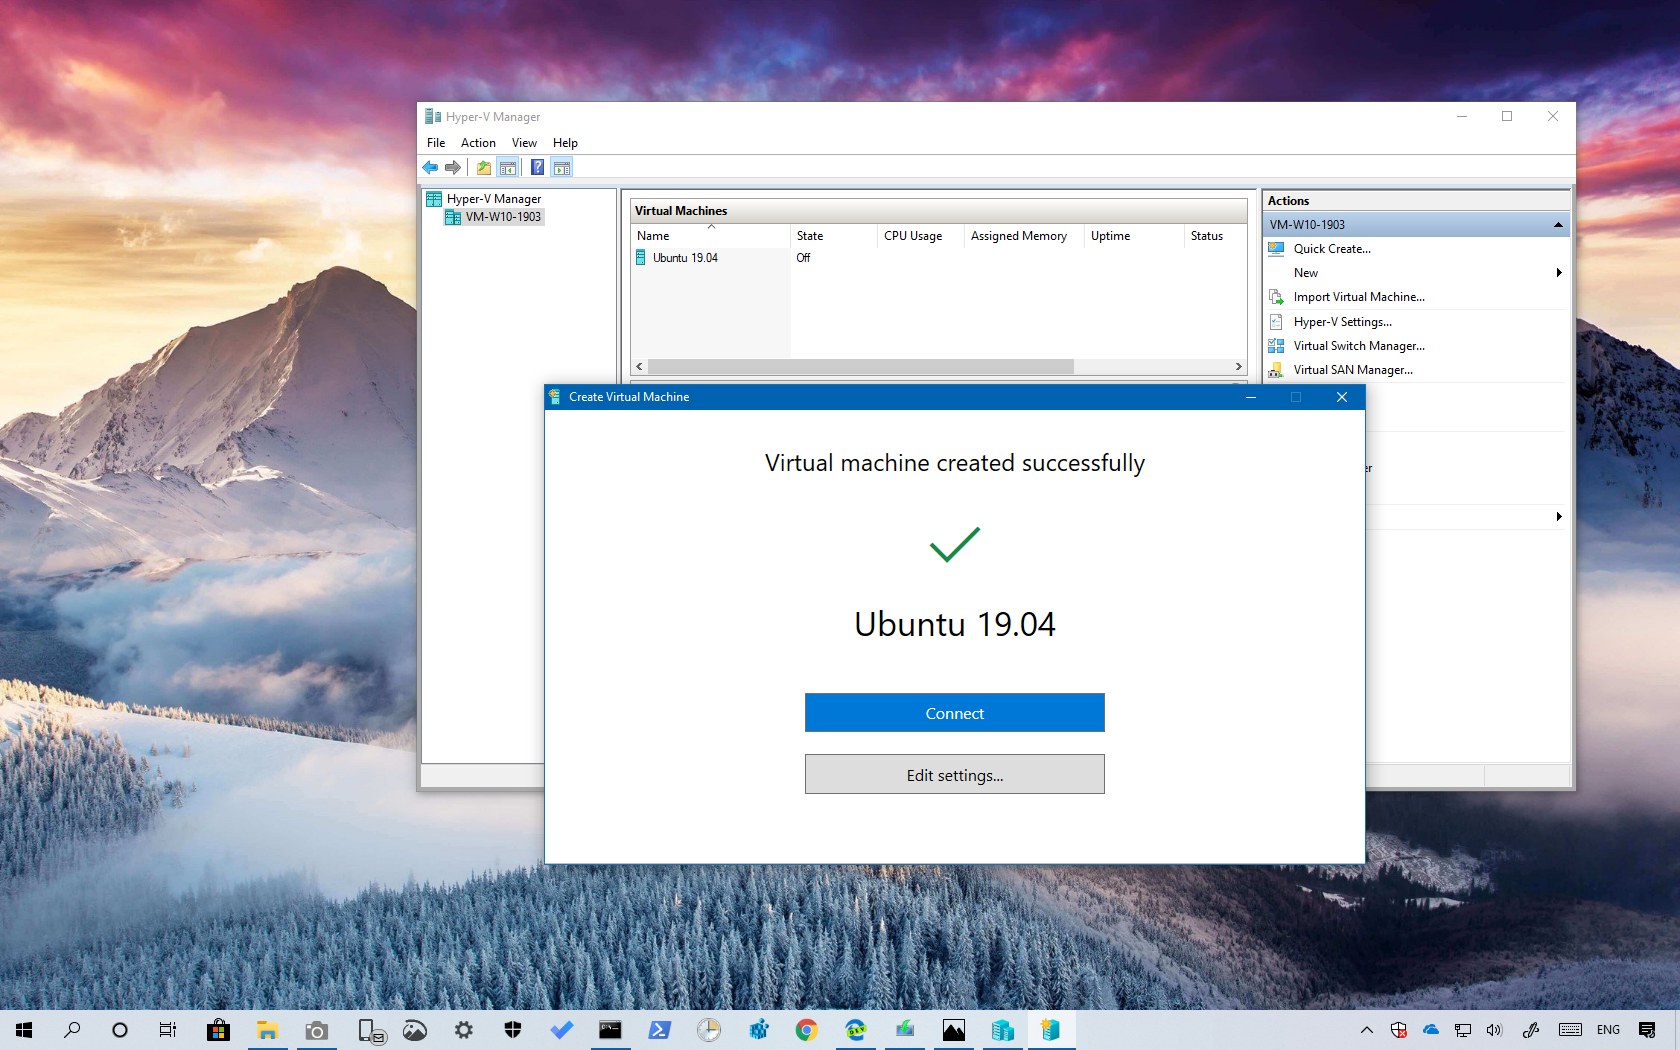
Task: Expand the New submenu arrow
Action: tap(1558, 272)
